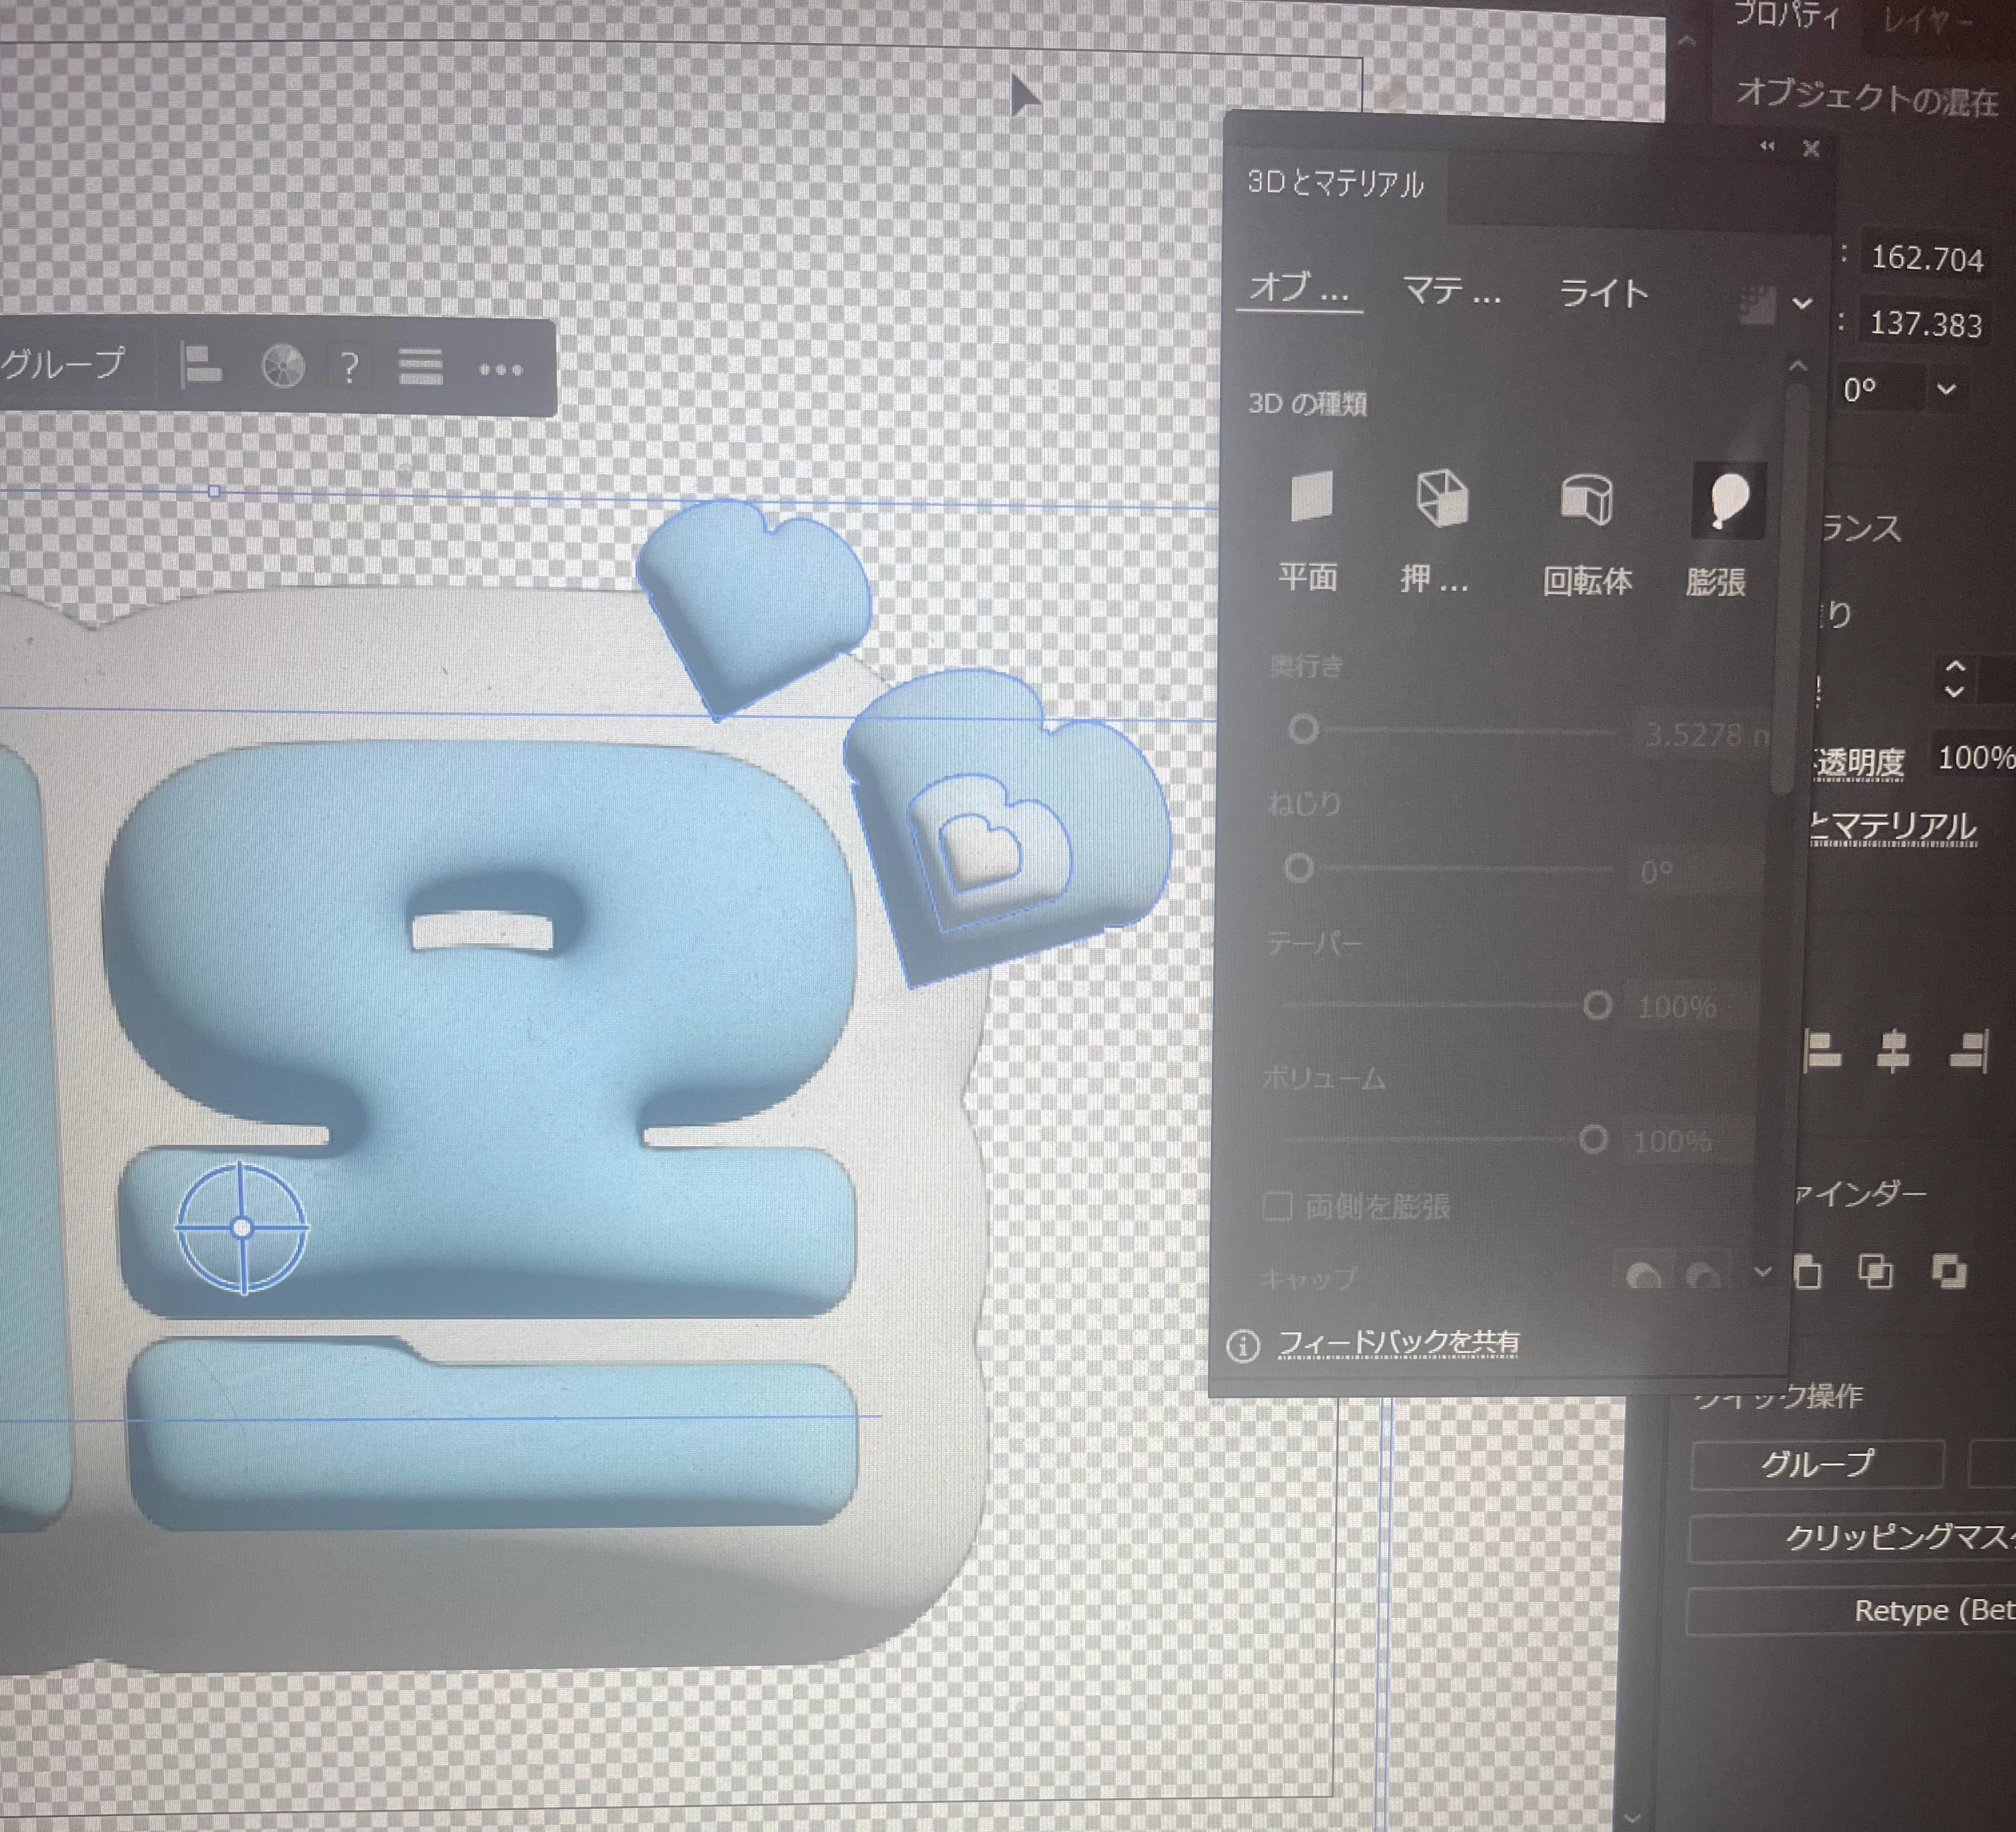
Task: Click the recolor wheel icon in taskbar
Action: tap(283, 367)
